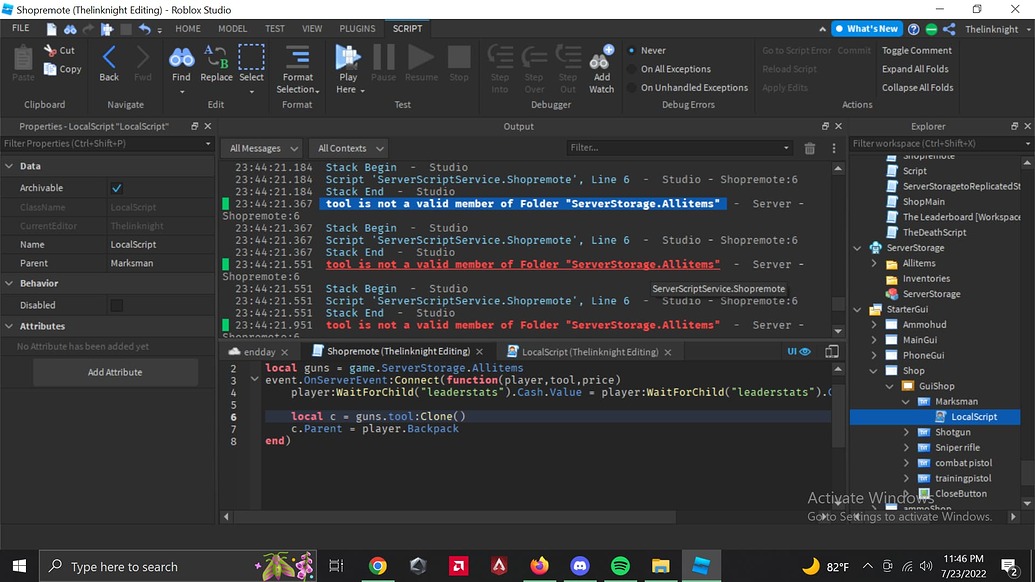This screenshot has width=1035, height=582.
Task: Open the HOME ribbon tab
Action: click(x=188, y=29)
